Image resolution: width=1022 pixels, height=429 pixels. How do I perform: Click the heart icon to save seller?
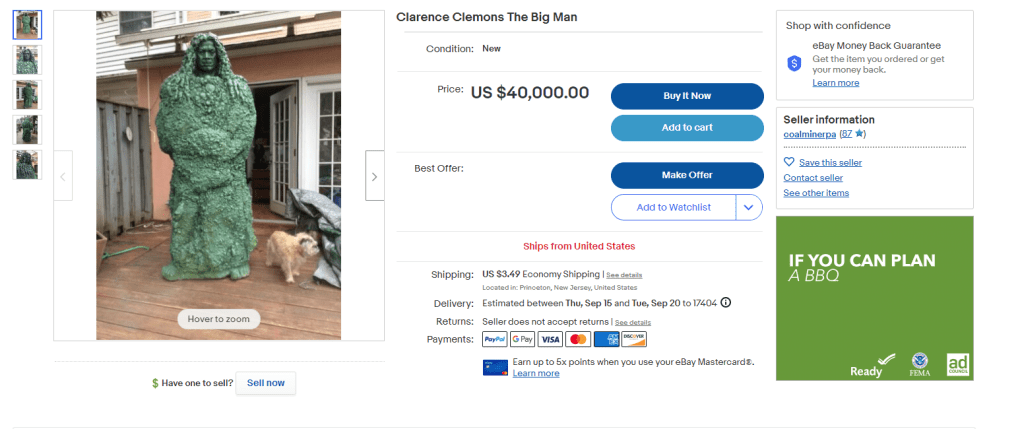789,162
